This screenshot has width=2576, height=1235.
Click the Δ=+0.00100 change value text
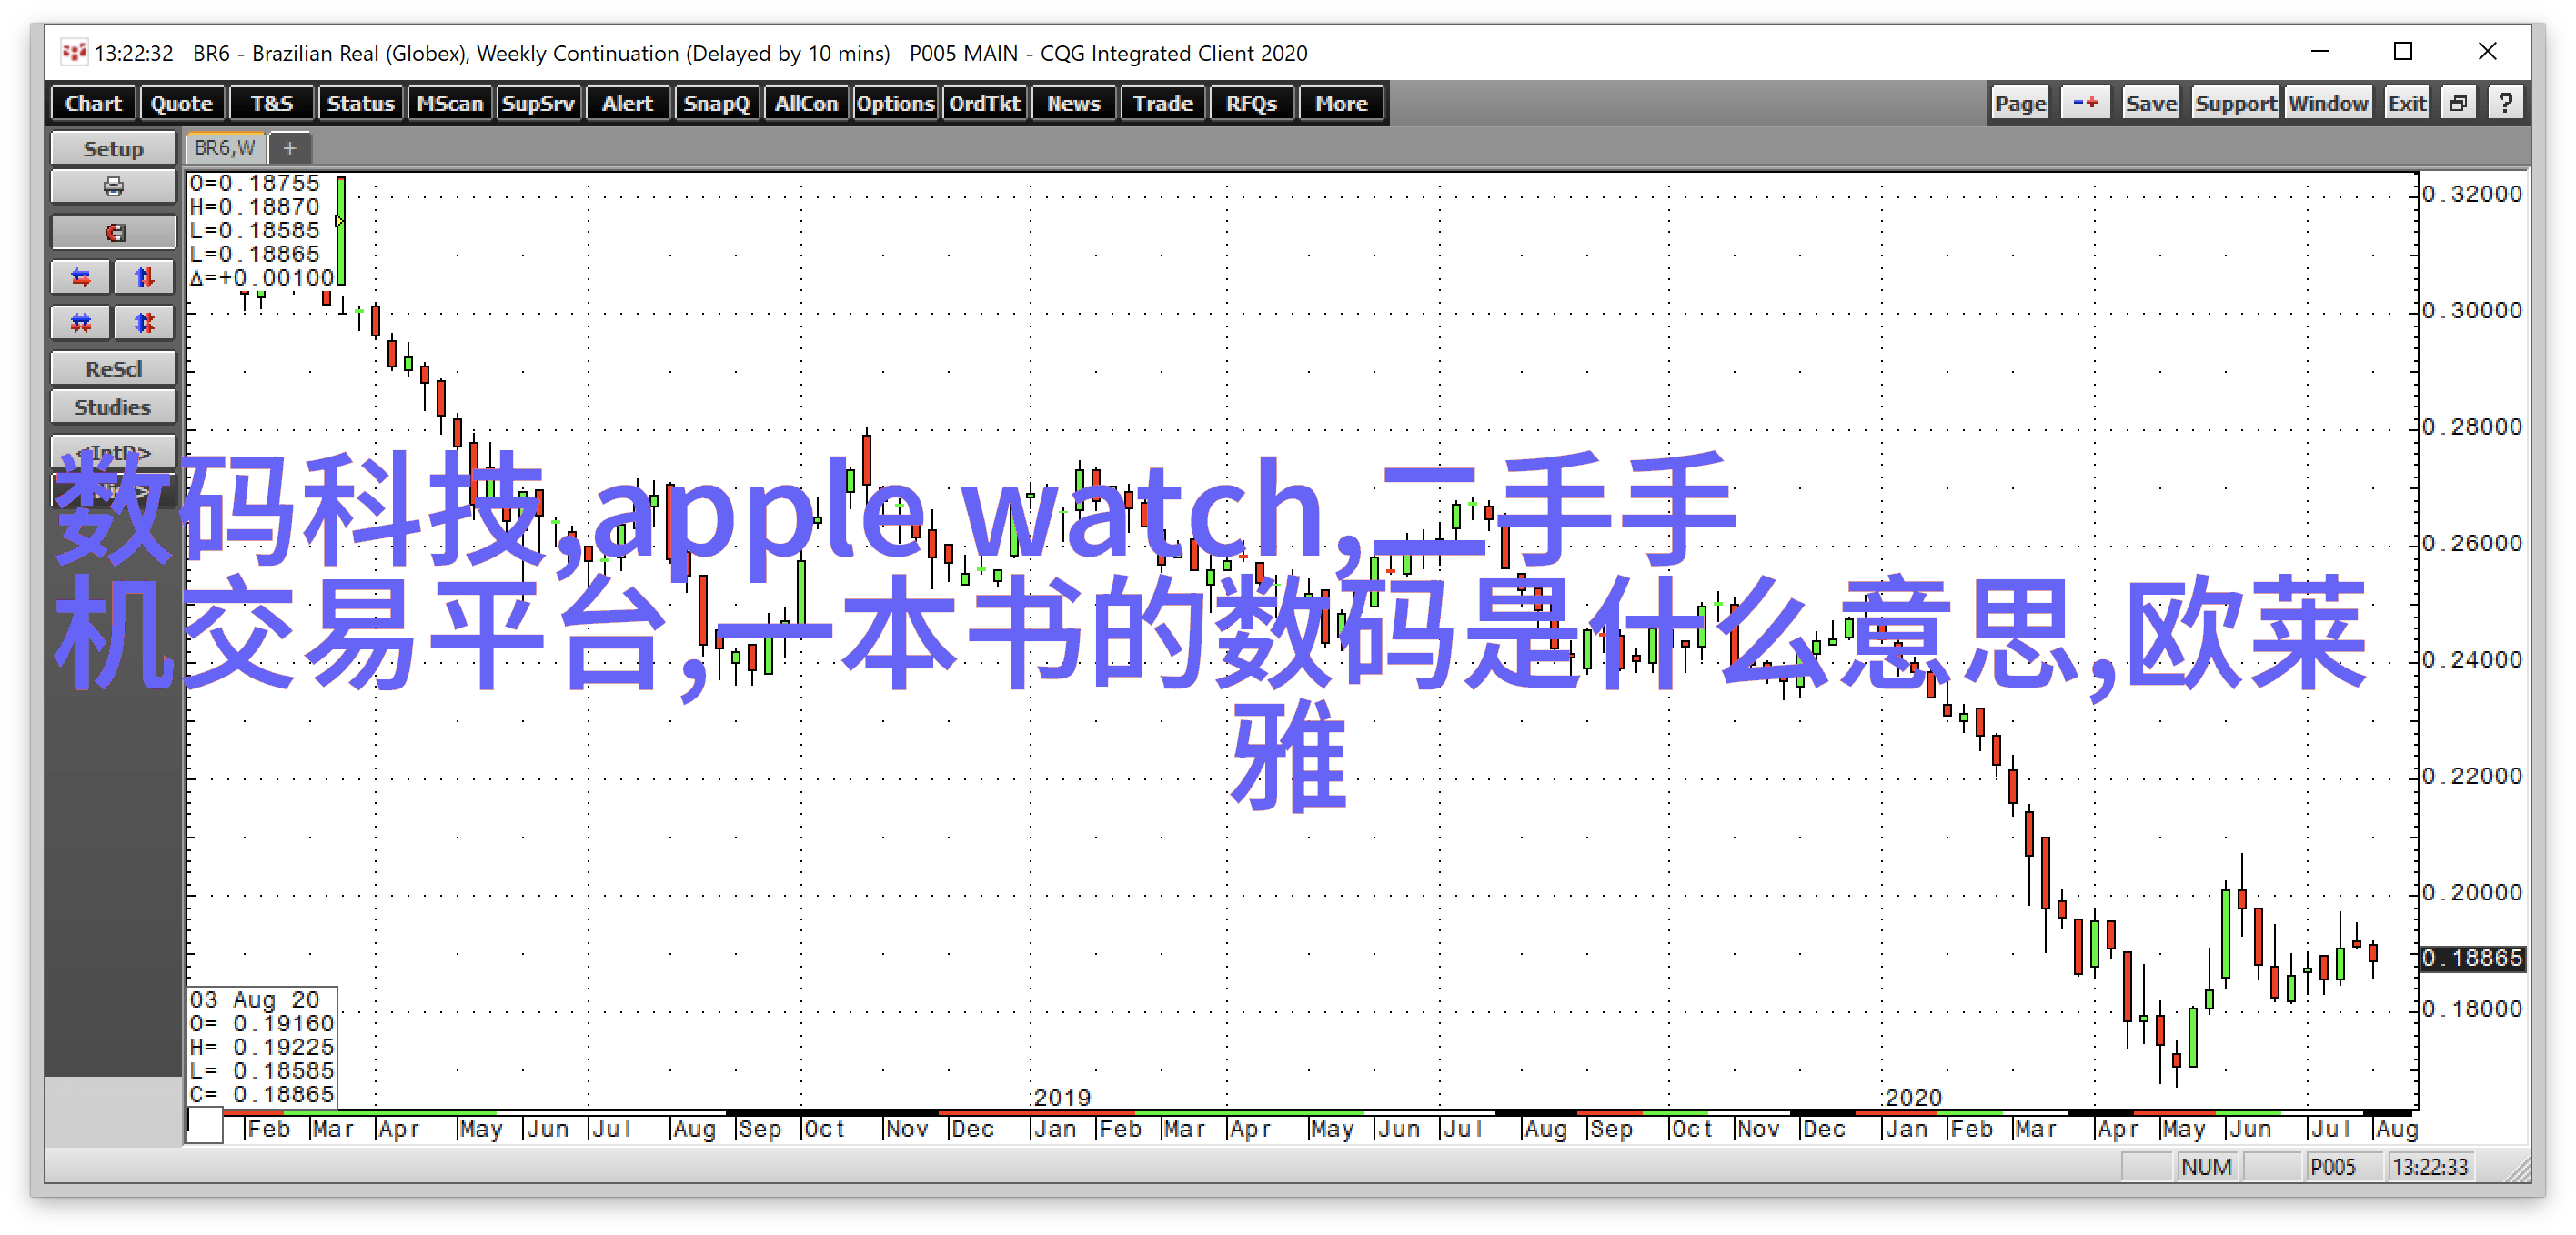point(262,278)
